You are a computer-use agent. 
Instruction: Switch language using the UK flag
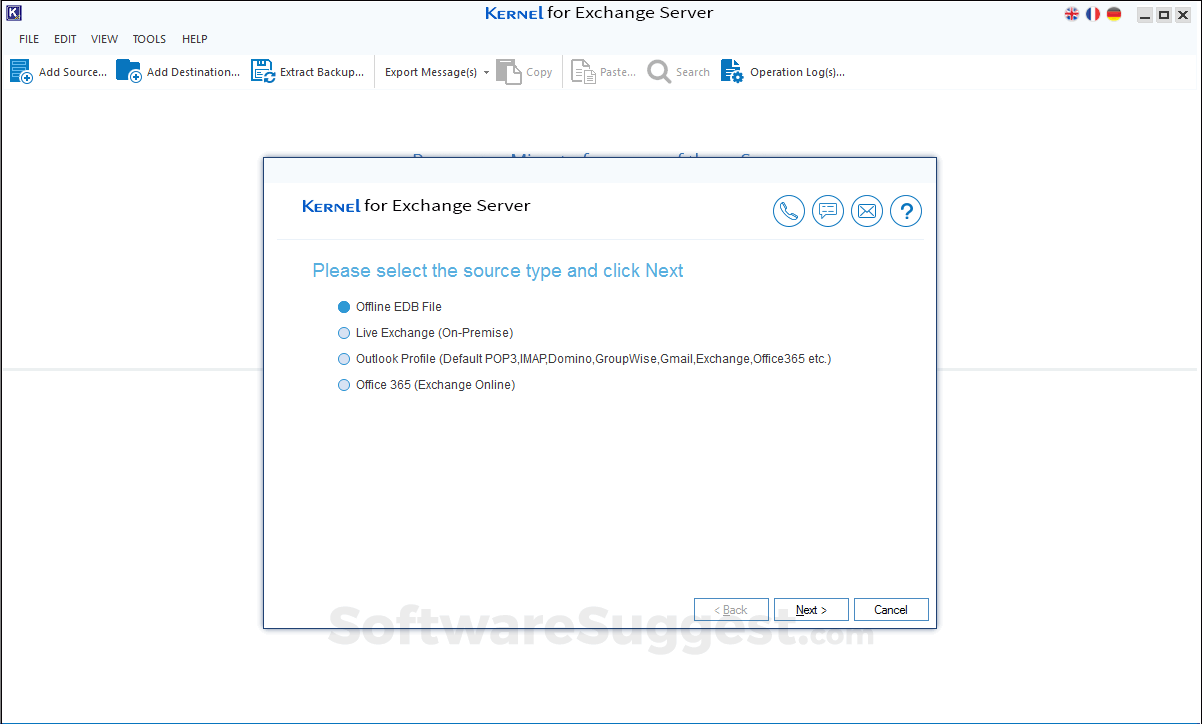click(1072, 14)
